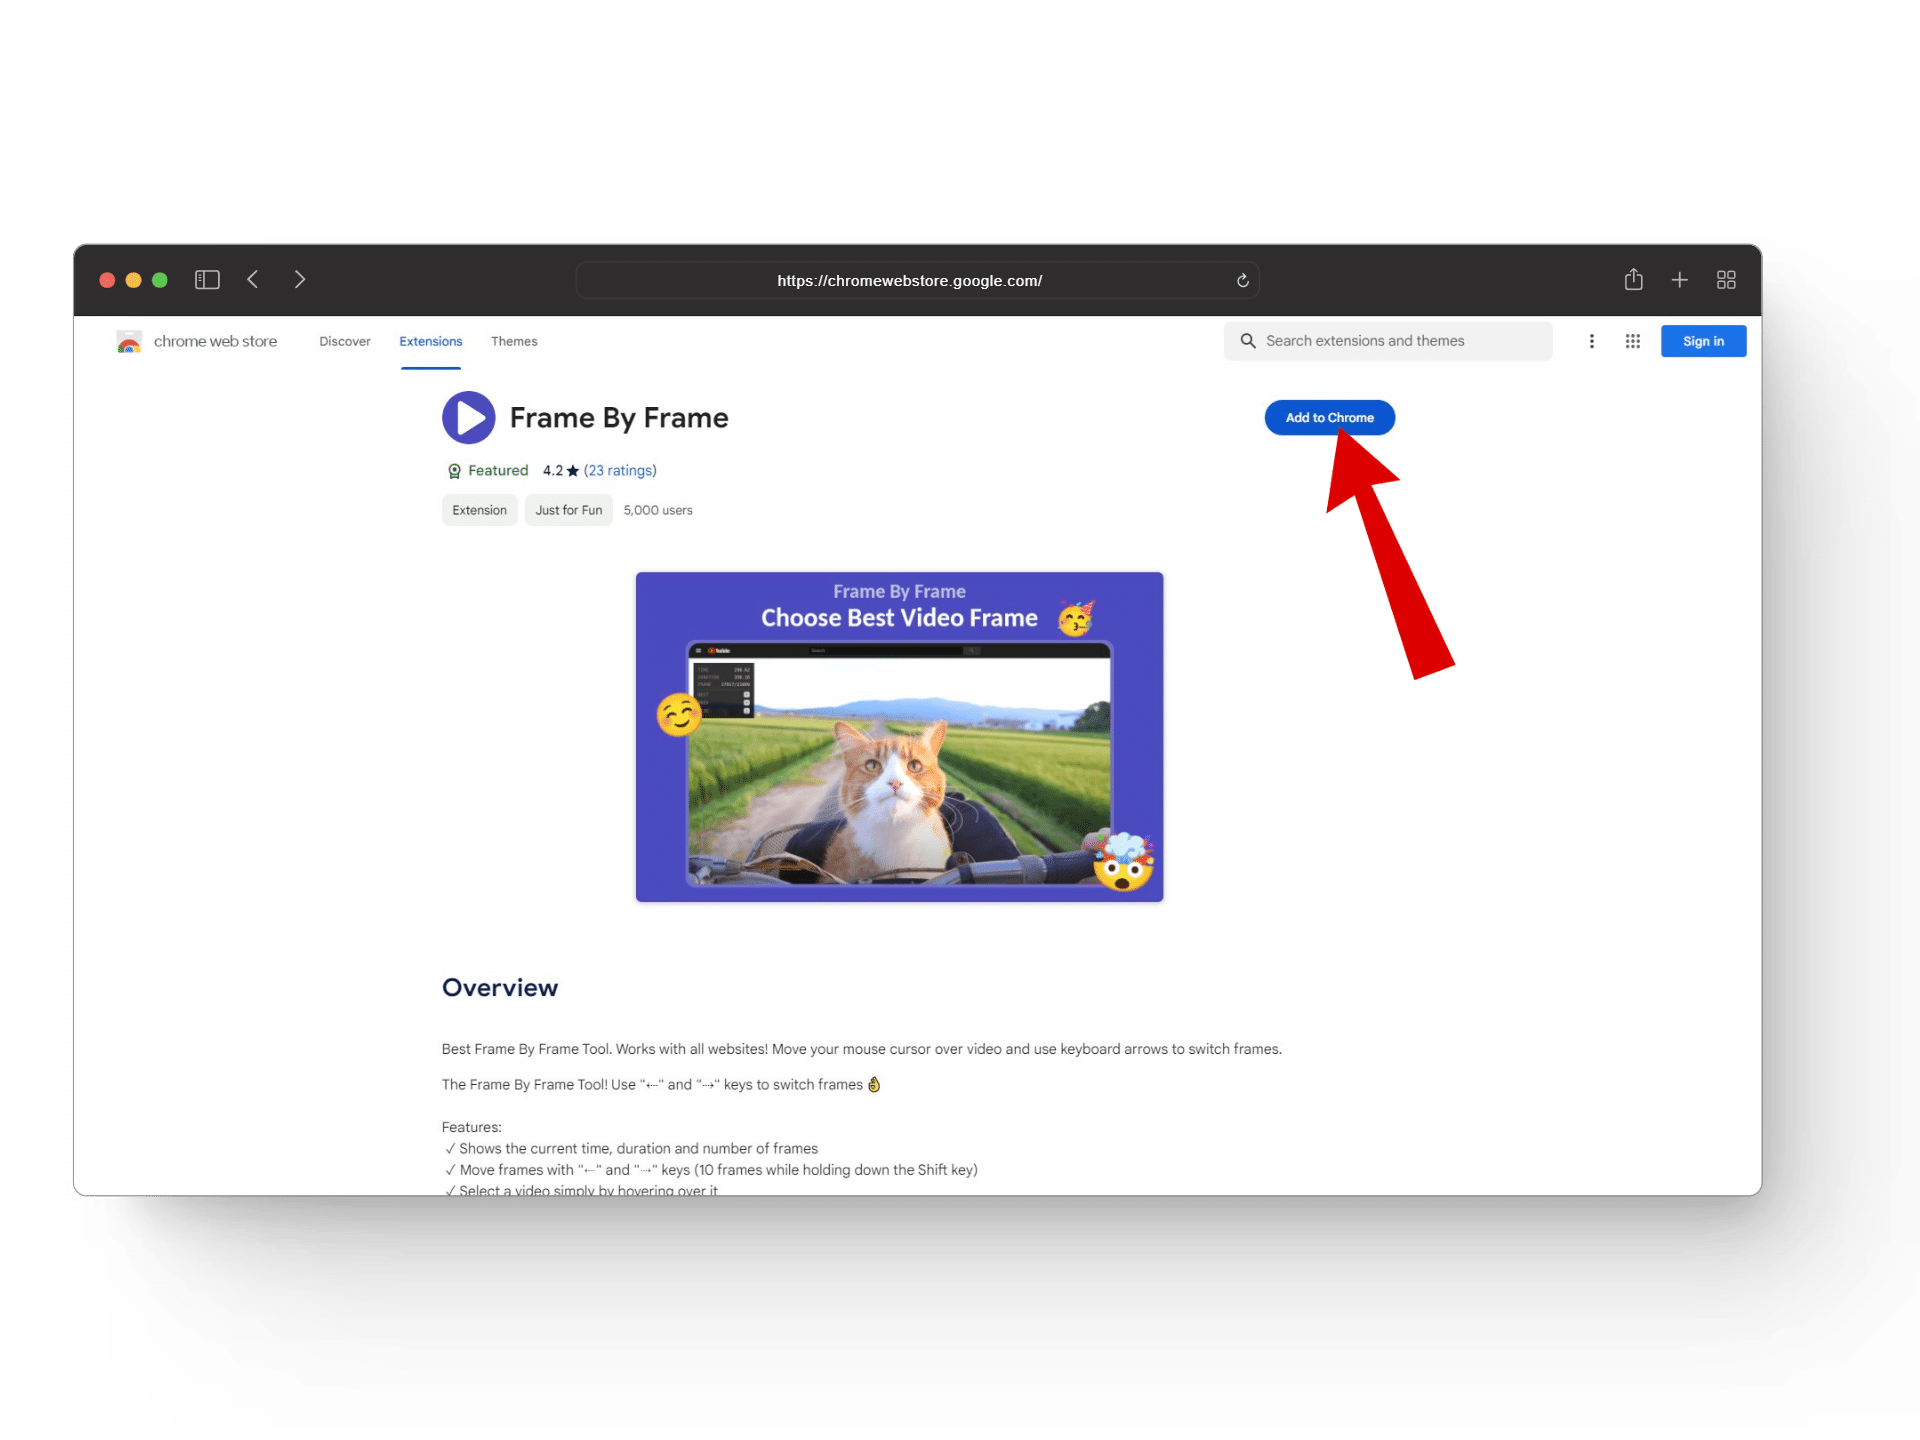Open the share icon in toolbar
1920x1440 pixels.
[1633, 280]
